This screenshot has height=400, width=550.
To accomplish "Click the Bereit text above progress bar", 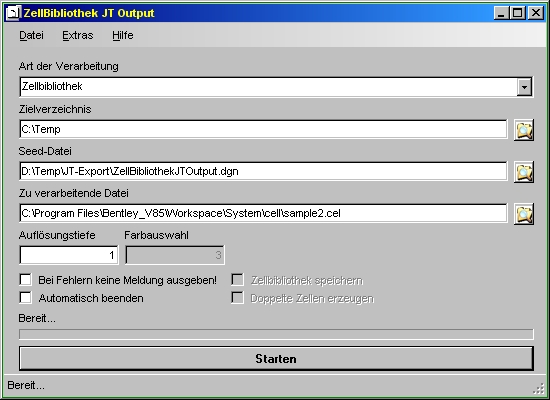I will point(37,318).
